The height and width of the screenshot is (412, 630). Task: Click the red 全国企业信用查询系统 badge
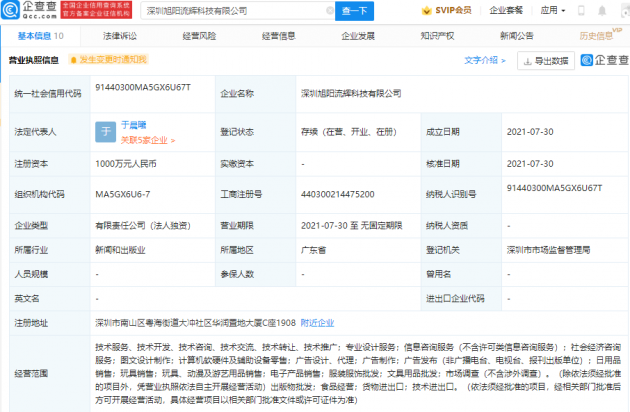[x=96, y=10]
